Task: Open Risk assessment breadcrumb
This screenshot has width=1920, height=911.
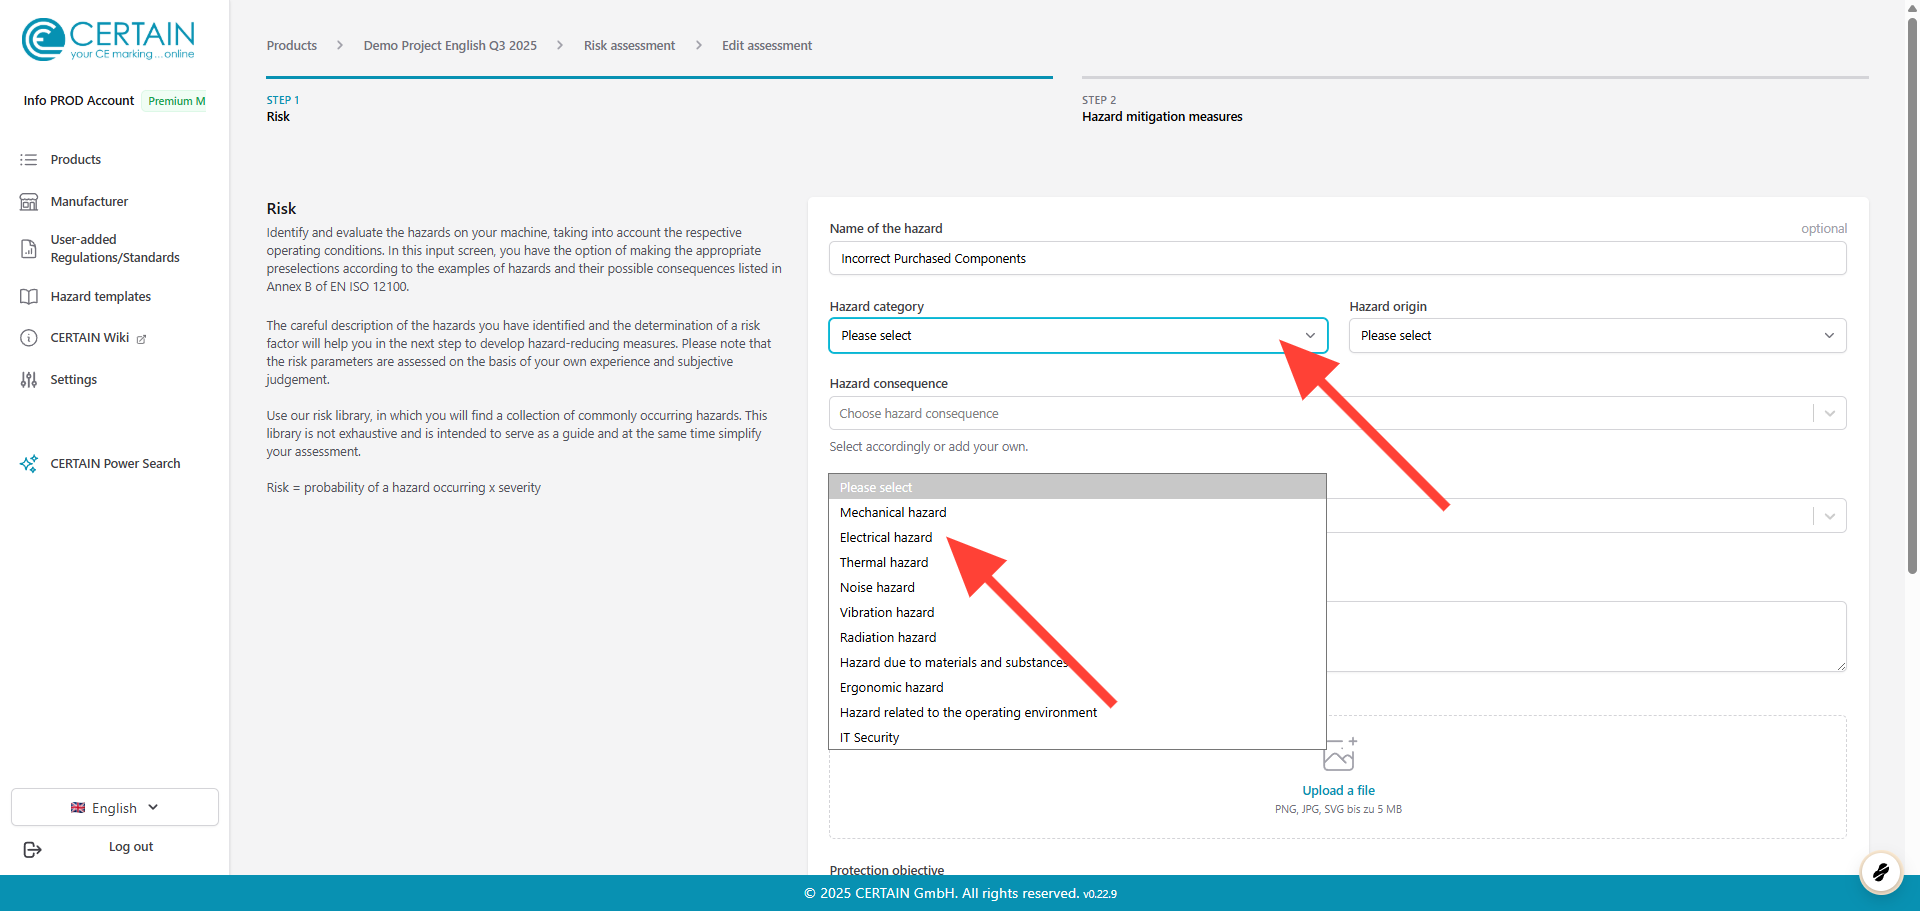Action: 629,46
